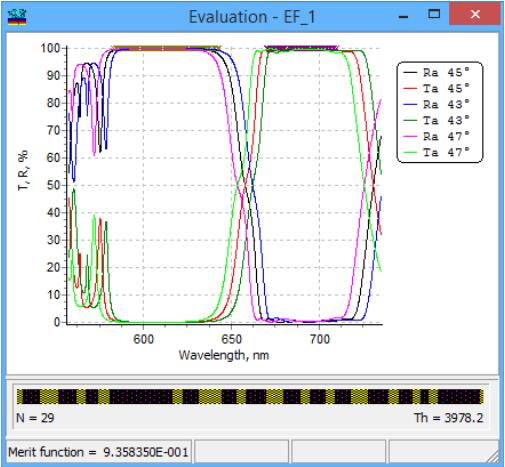The image size is (505, 467).
Task: Maximize the Evaluation window
Action: (434, 14)
